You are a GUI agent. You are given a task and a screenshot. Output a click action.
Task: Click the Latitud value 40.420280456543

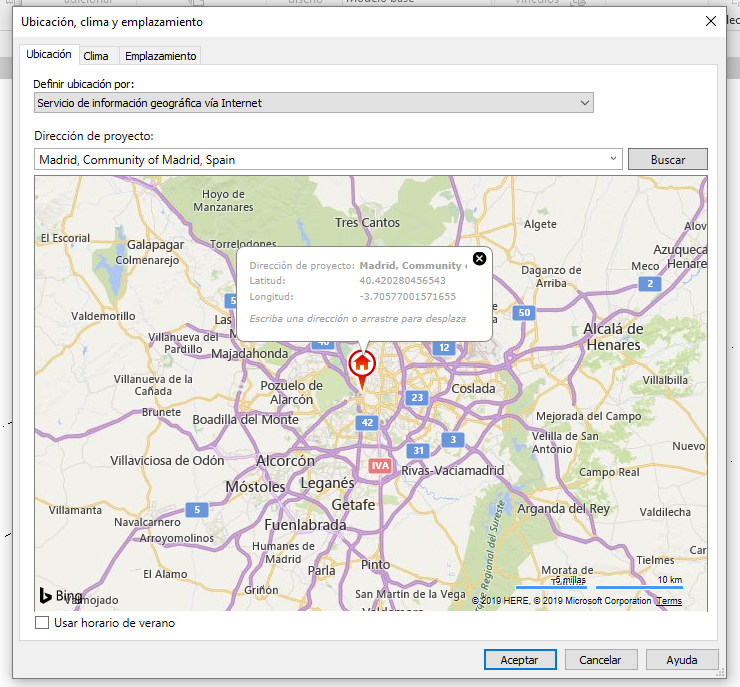click(403, 281)
